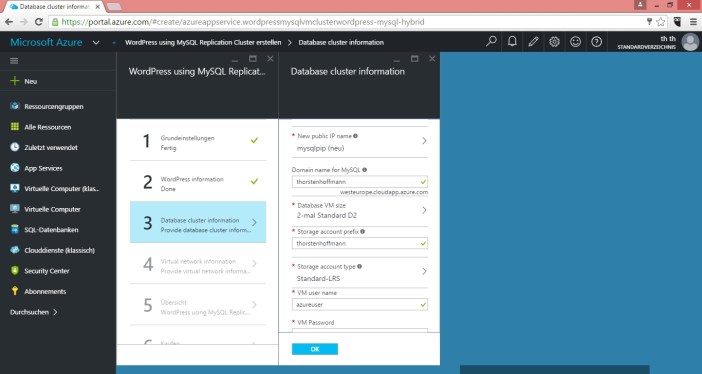Click the Storage account prefix field
Viewport: 702px width, 374px height.
tap(360, 243)
